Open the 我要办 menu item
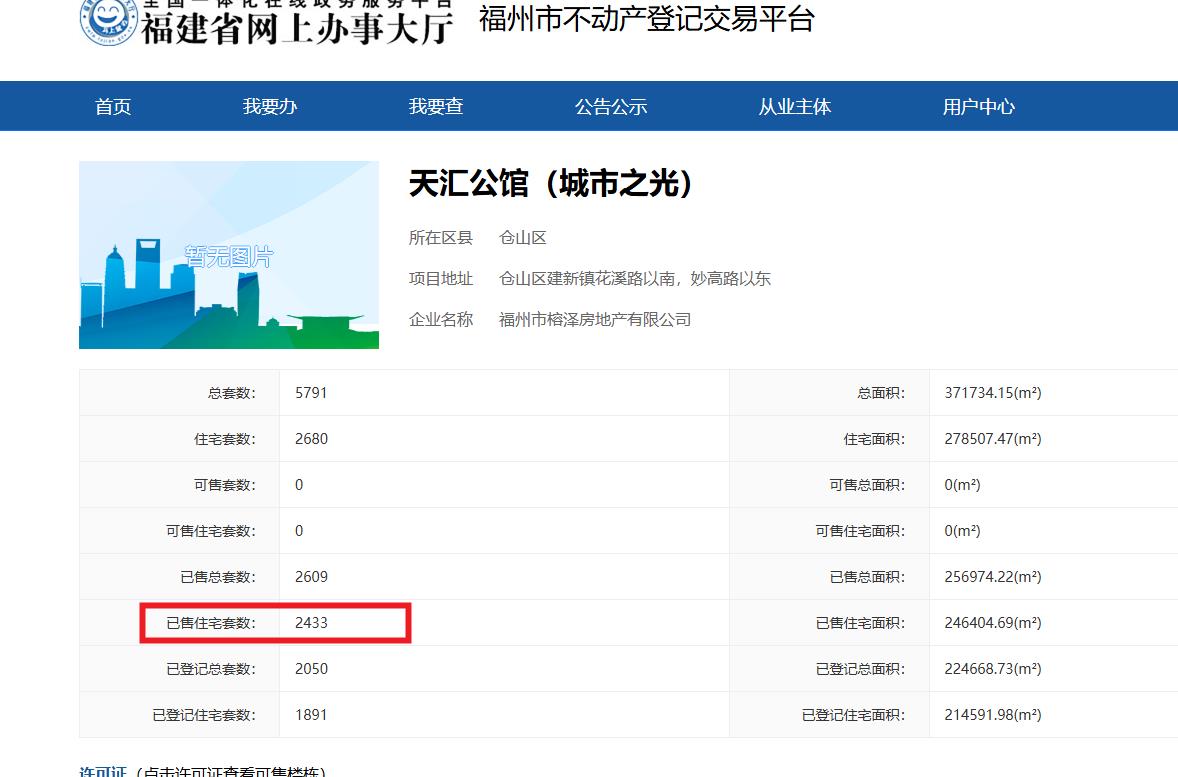Image resolution: width=1178 pixels, height=777 pixels. click(270, 107)
